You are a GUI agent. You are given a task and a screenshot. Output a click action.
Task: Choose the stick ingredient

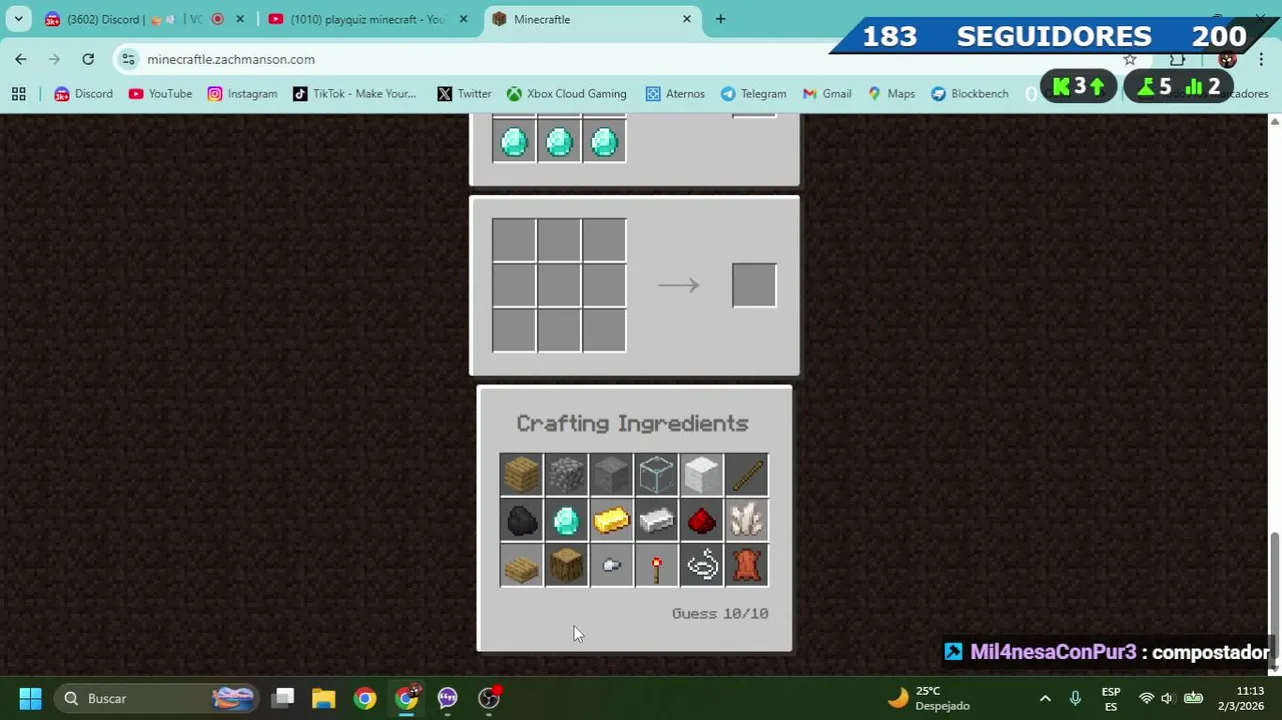(x=746, y=475)
